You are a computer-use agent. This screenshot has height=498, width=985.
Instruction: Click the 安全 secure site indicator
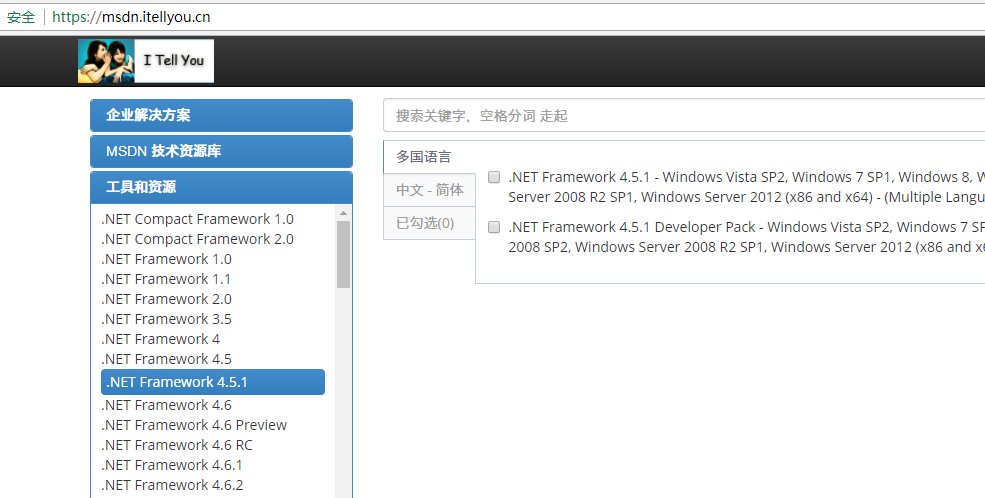click(x=21, y=17)
